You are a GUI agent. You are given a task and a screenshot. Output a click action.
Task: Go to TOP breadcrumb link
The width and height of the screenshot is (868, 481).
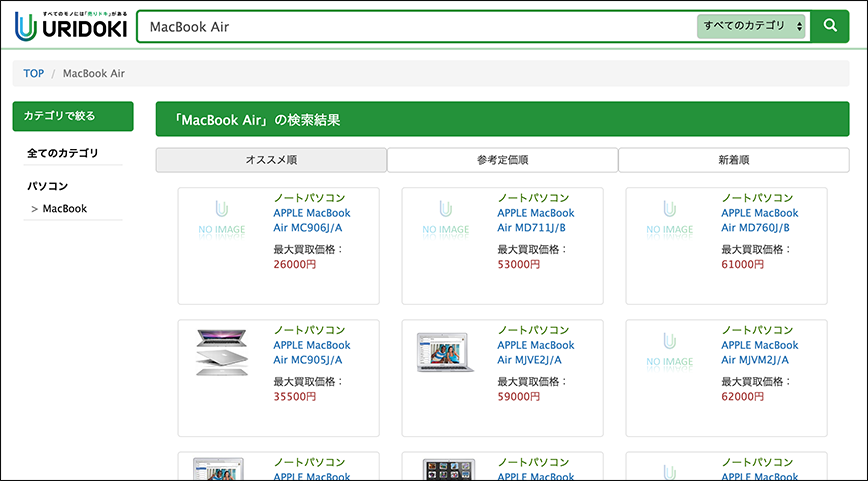pyautogui.click(x=34, y=73)
